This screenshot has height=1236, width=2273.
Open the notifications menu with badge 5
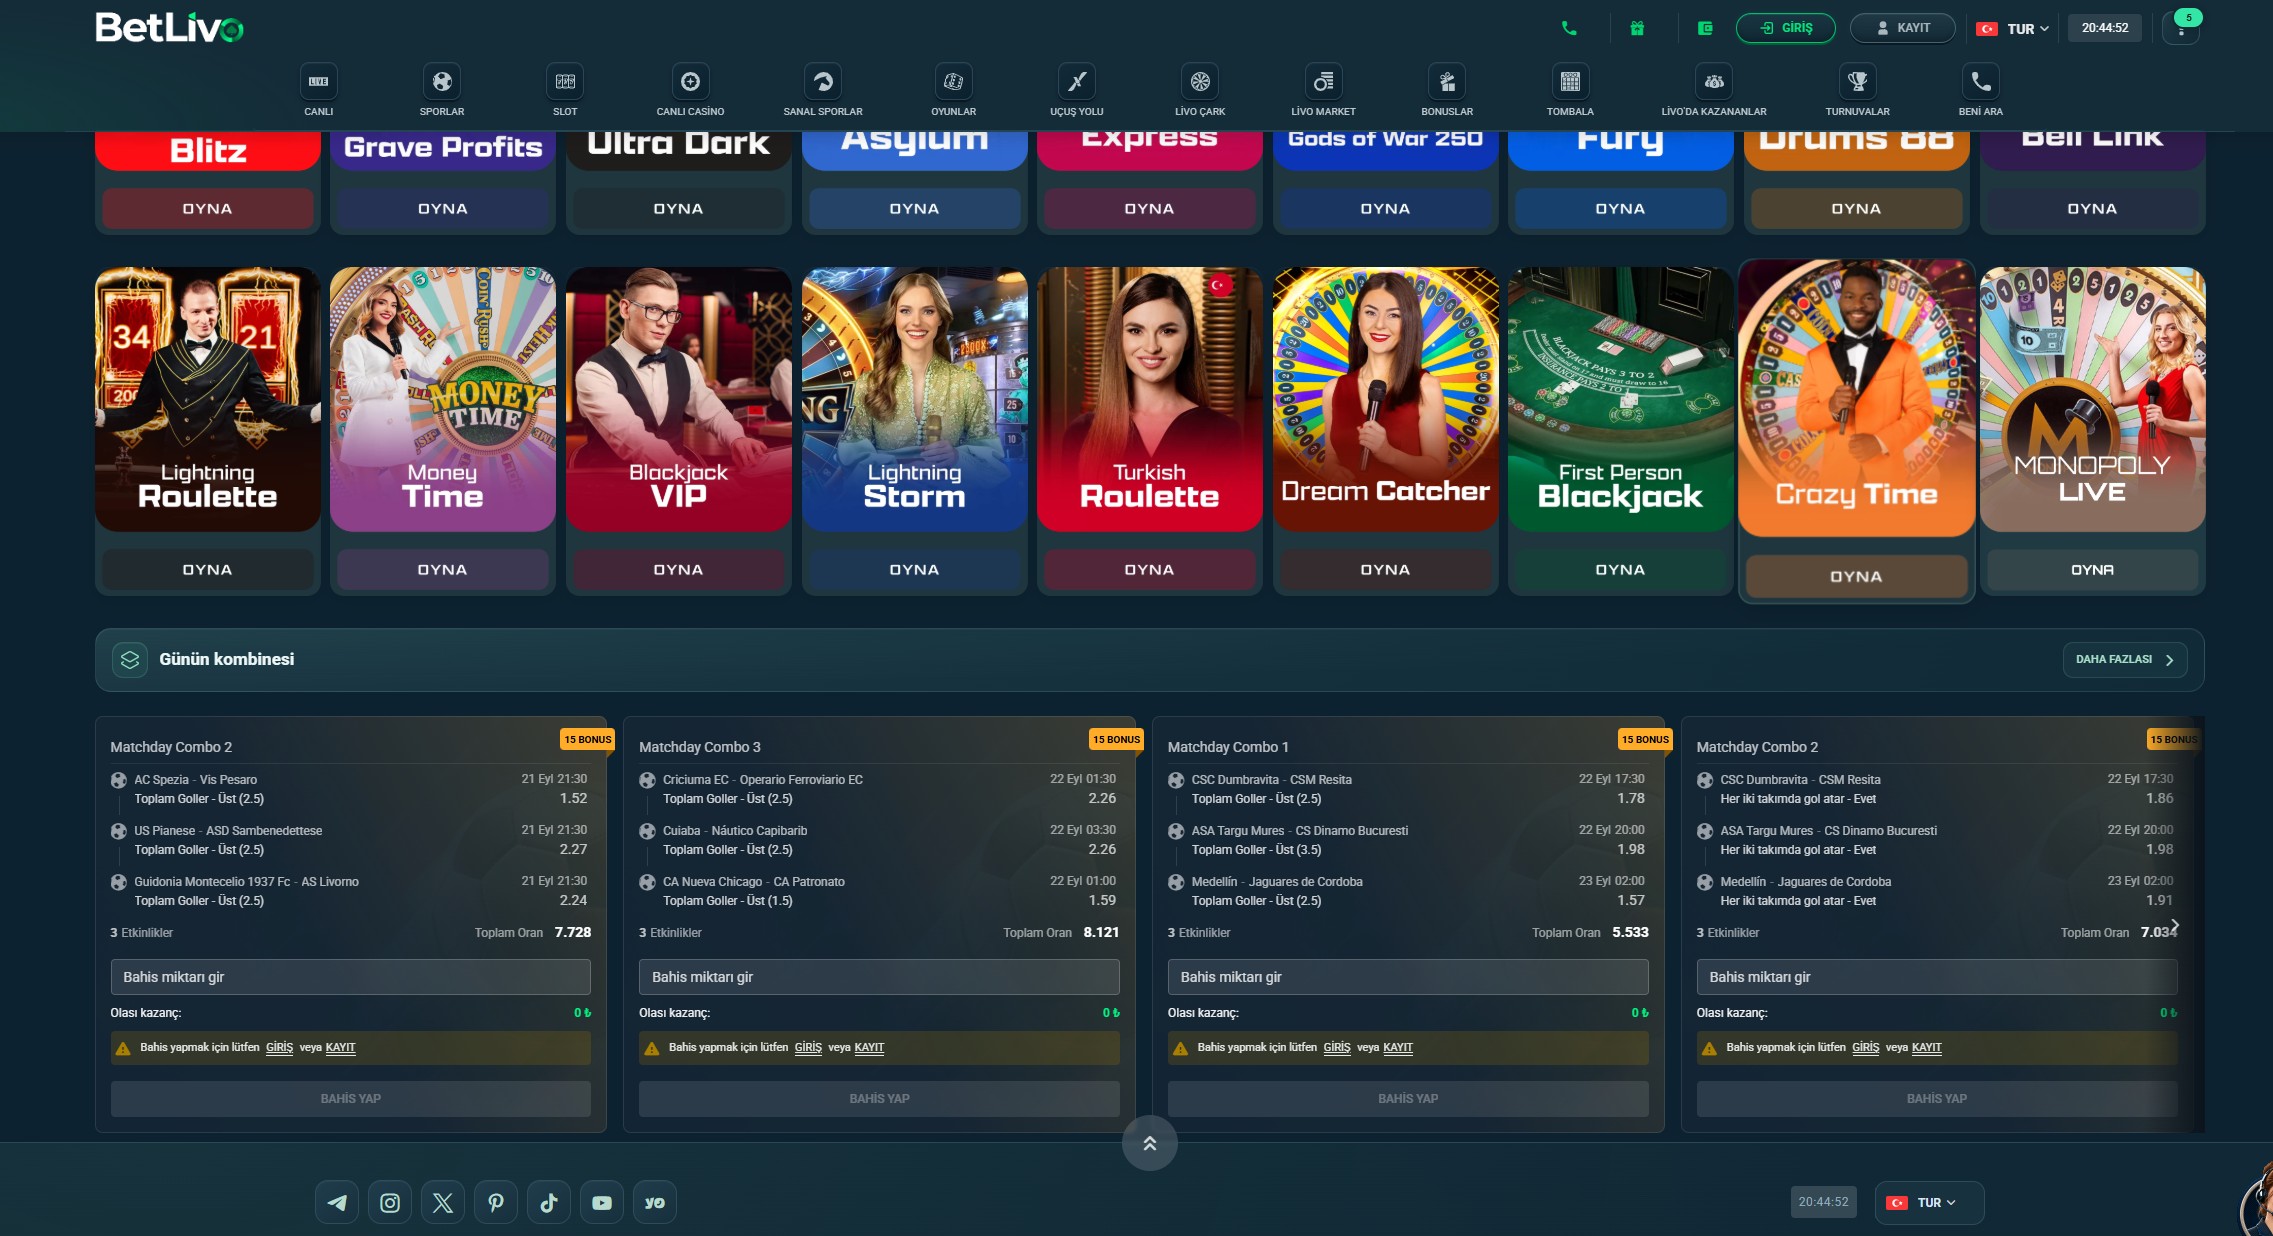[2181, 28]
